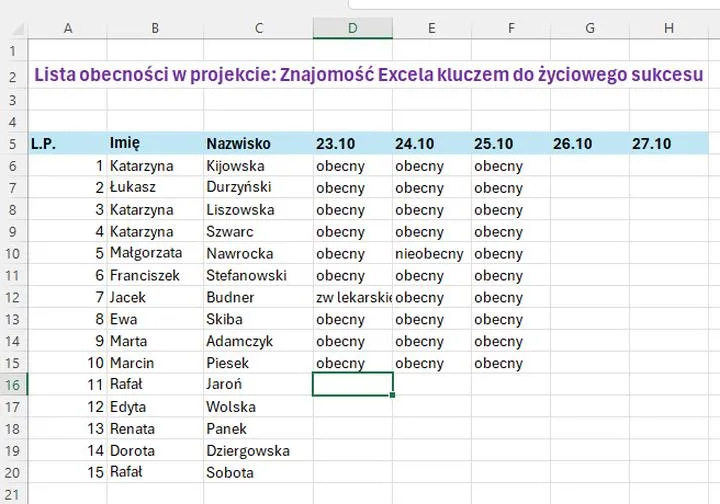
Task: Click the 'zw lekarskie' cell for Budner
Action: pyautogui.click(x=353, y=297)
